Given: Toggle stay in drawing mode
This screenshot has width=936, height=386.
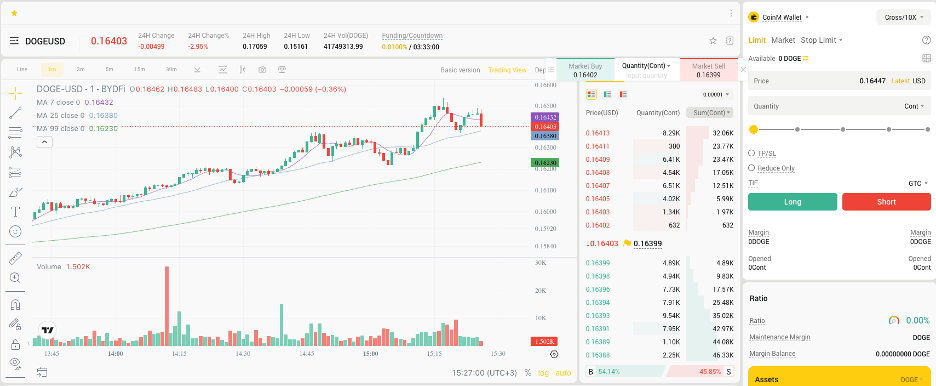Looking at the screenshot, I should point(16,325).
